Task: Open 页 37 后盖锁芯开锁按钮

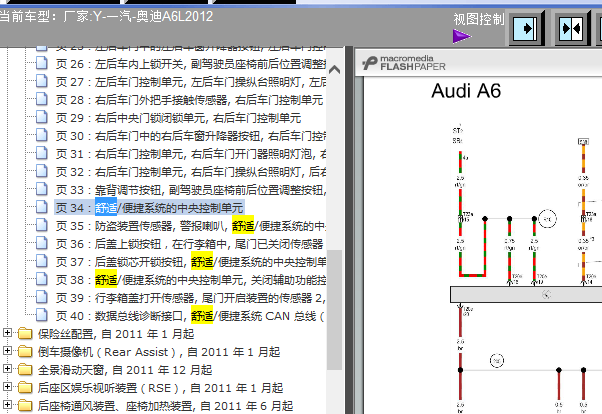Action: pyautogui.click(x=191, y=262)
